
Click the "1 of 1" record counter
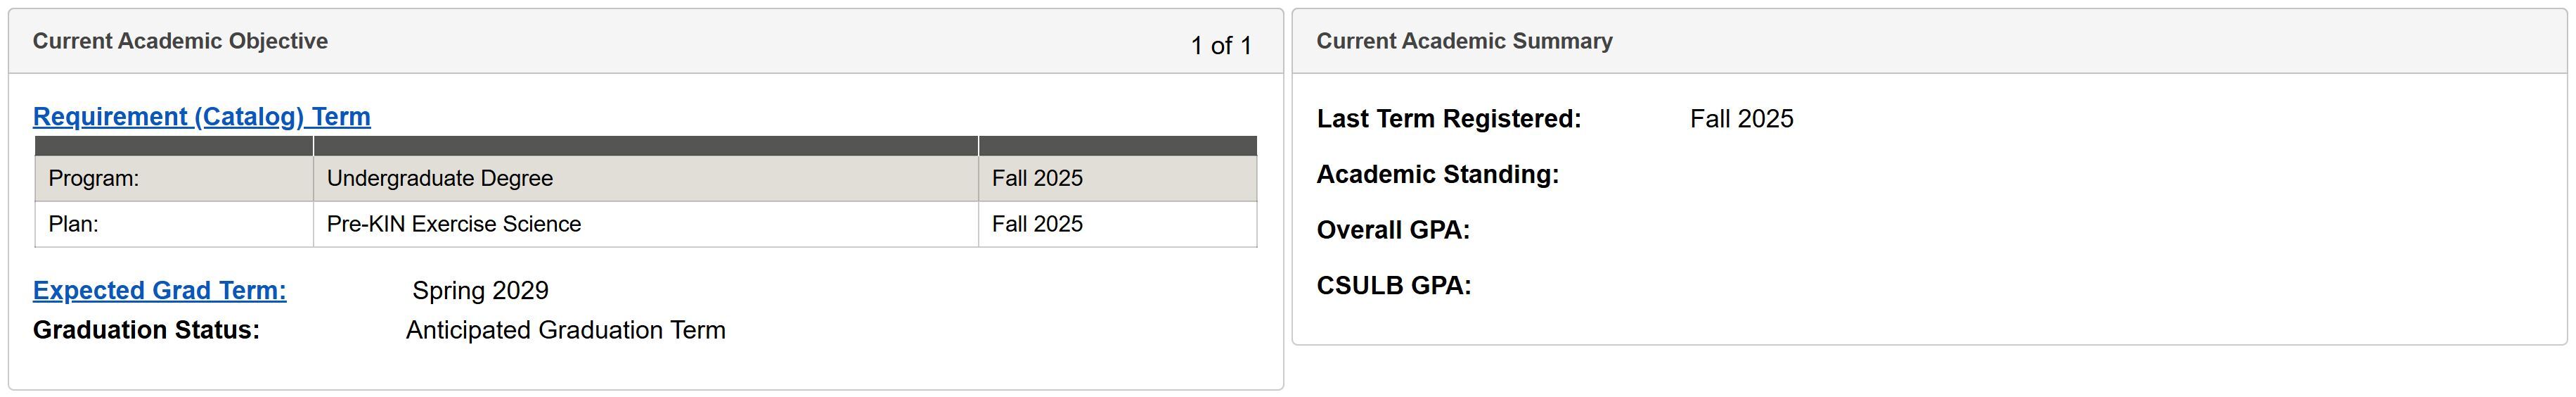point(1220,46)
